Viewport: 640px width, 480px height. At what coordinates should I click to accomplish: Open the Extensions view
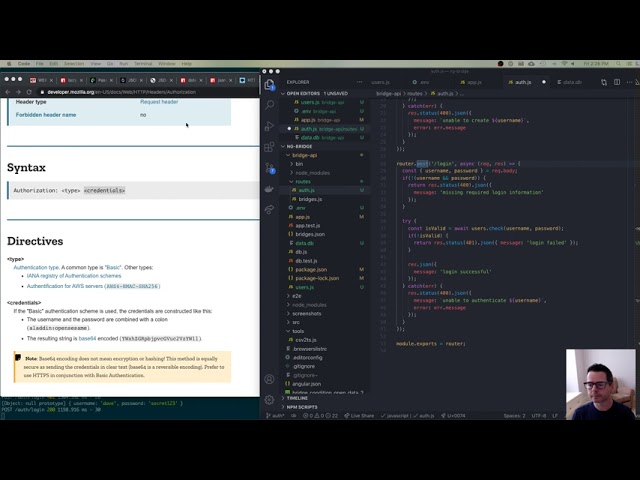269,147
